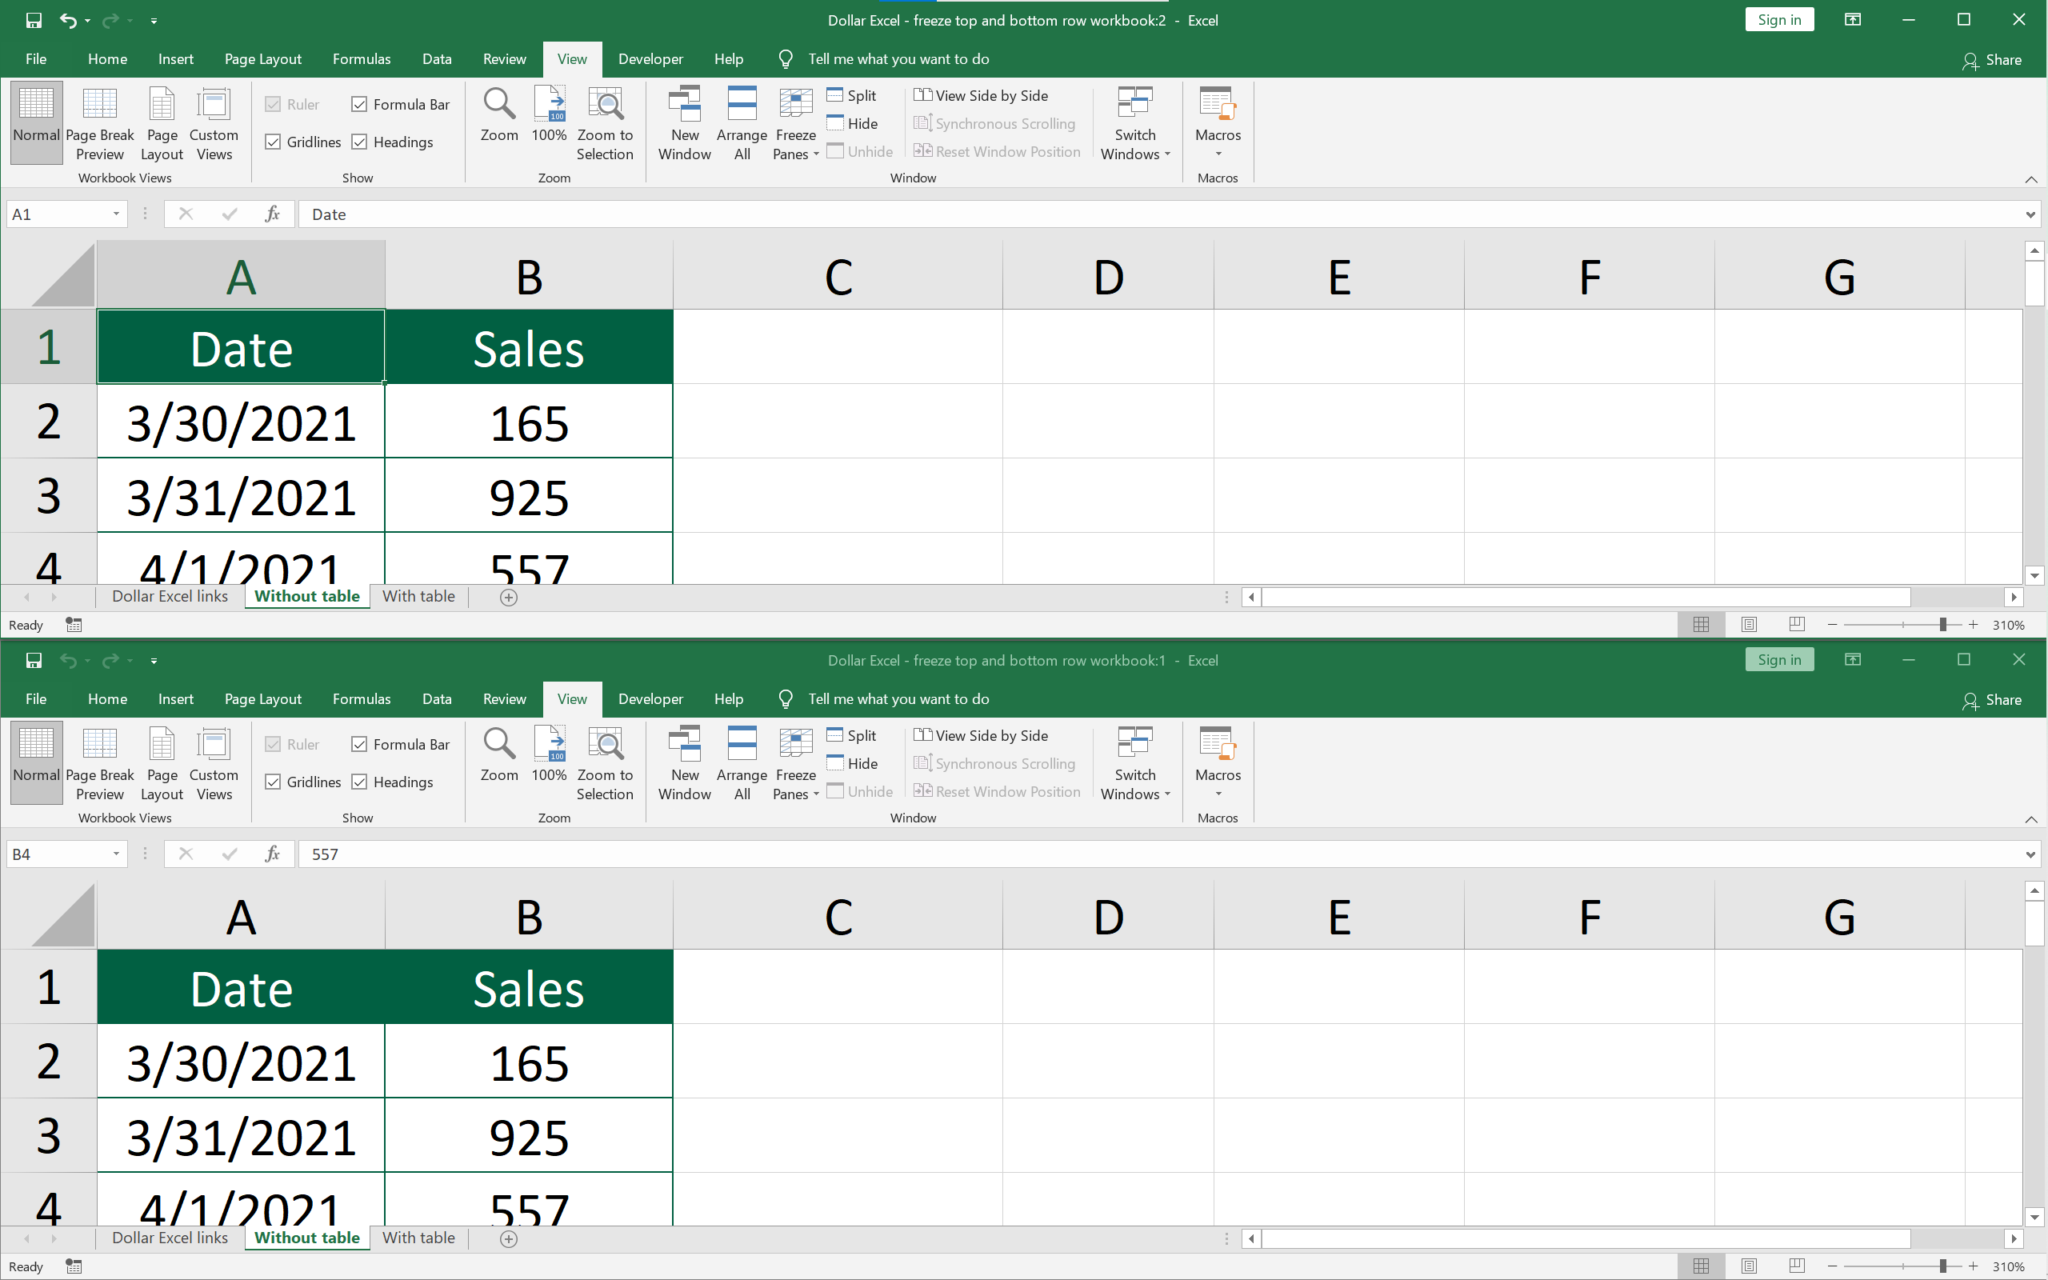Select Normal view in Workbook Views
Viewport: 2048px width, 1280px height.
click(x=36, y=122)
